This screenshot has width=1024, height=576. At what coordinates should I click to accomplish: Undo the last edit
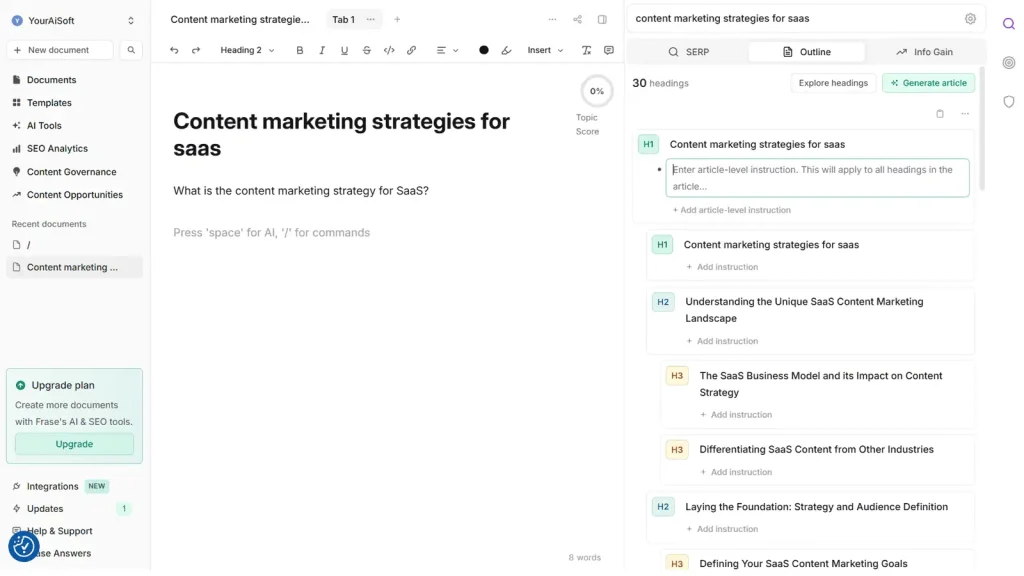(x=174, y=50)
